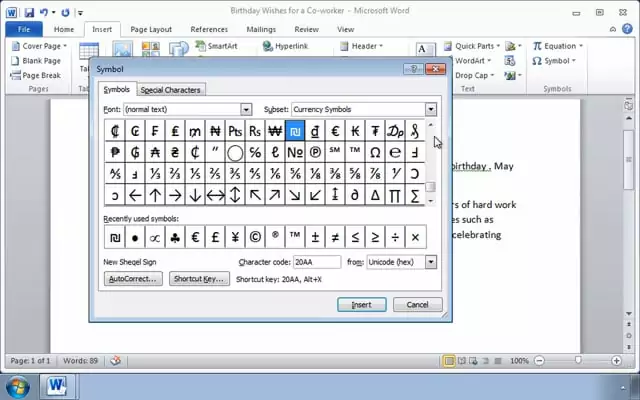The width and height of the screenshot is (640, 400).
Task: Choose Yen sign in recently used symbols
Action: click(235, 237)
